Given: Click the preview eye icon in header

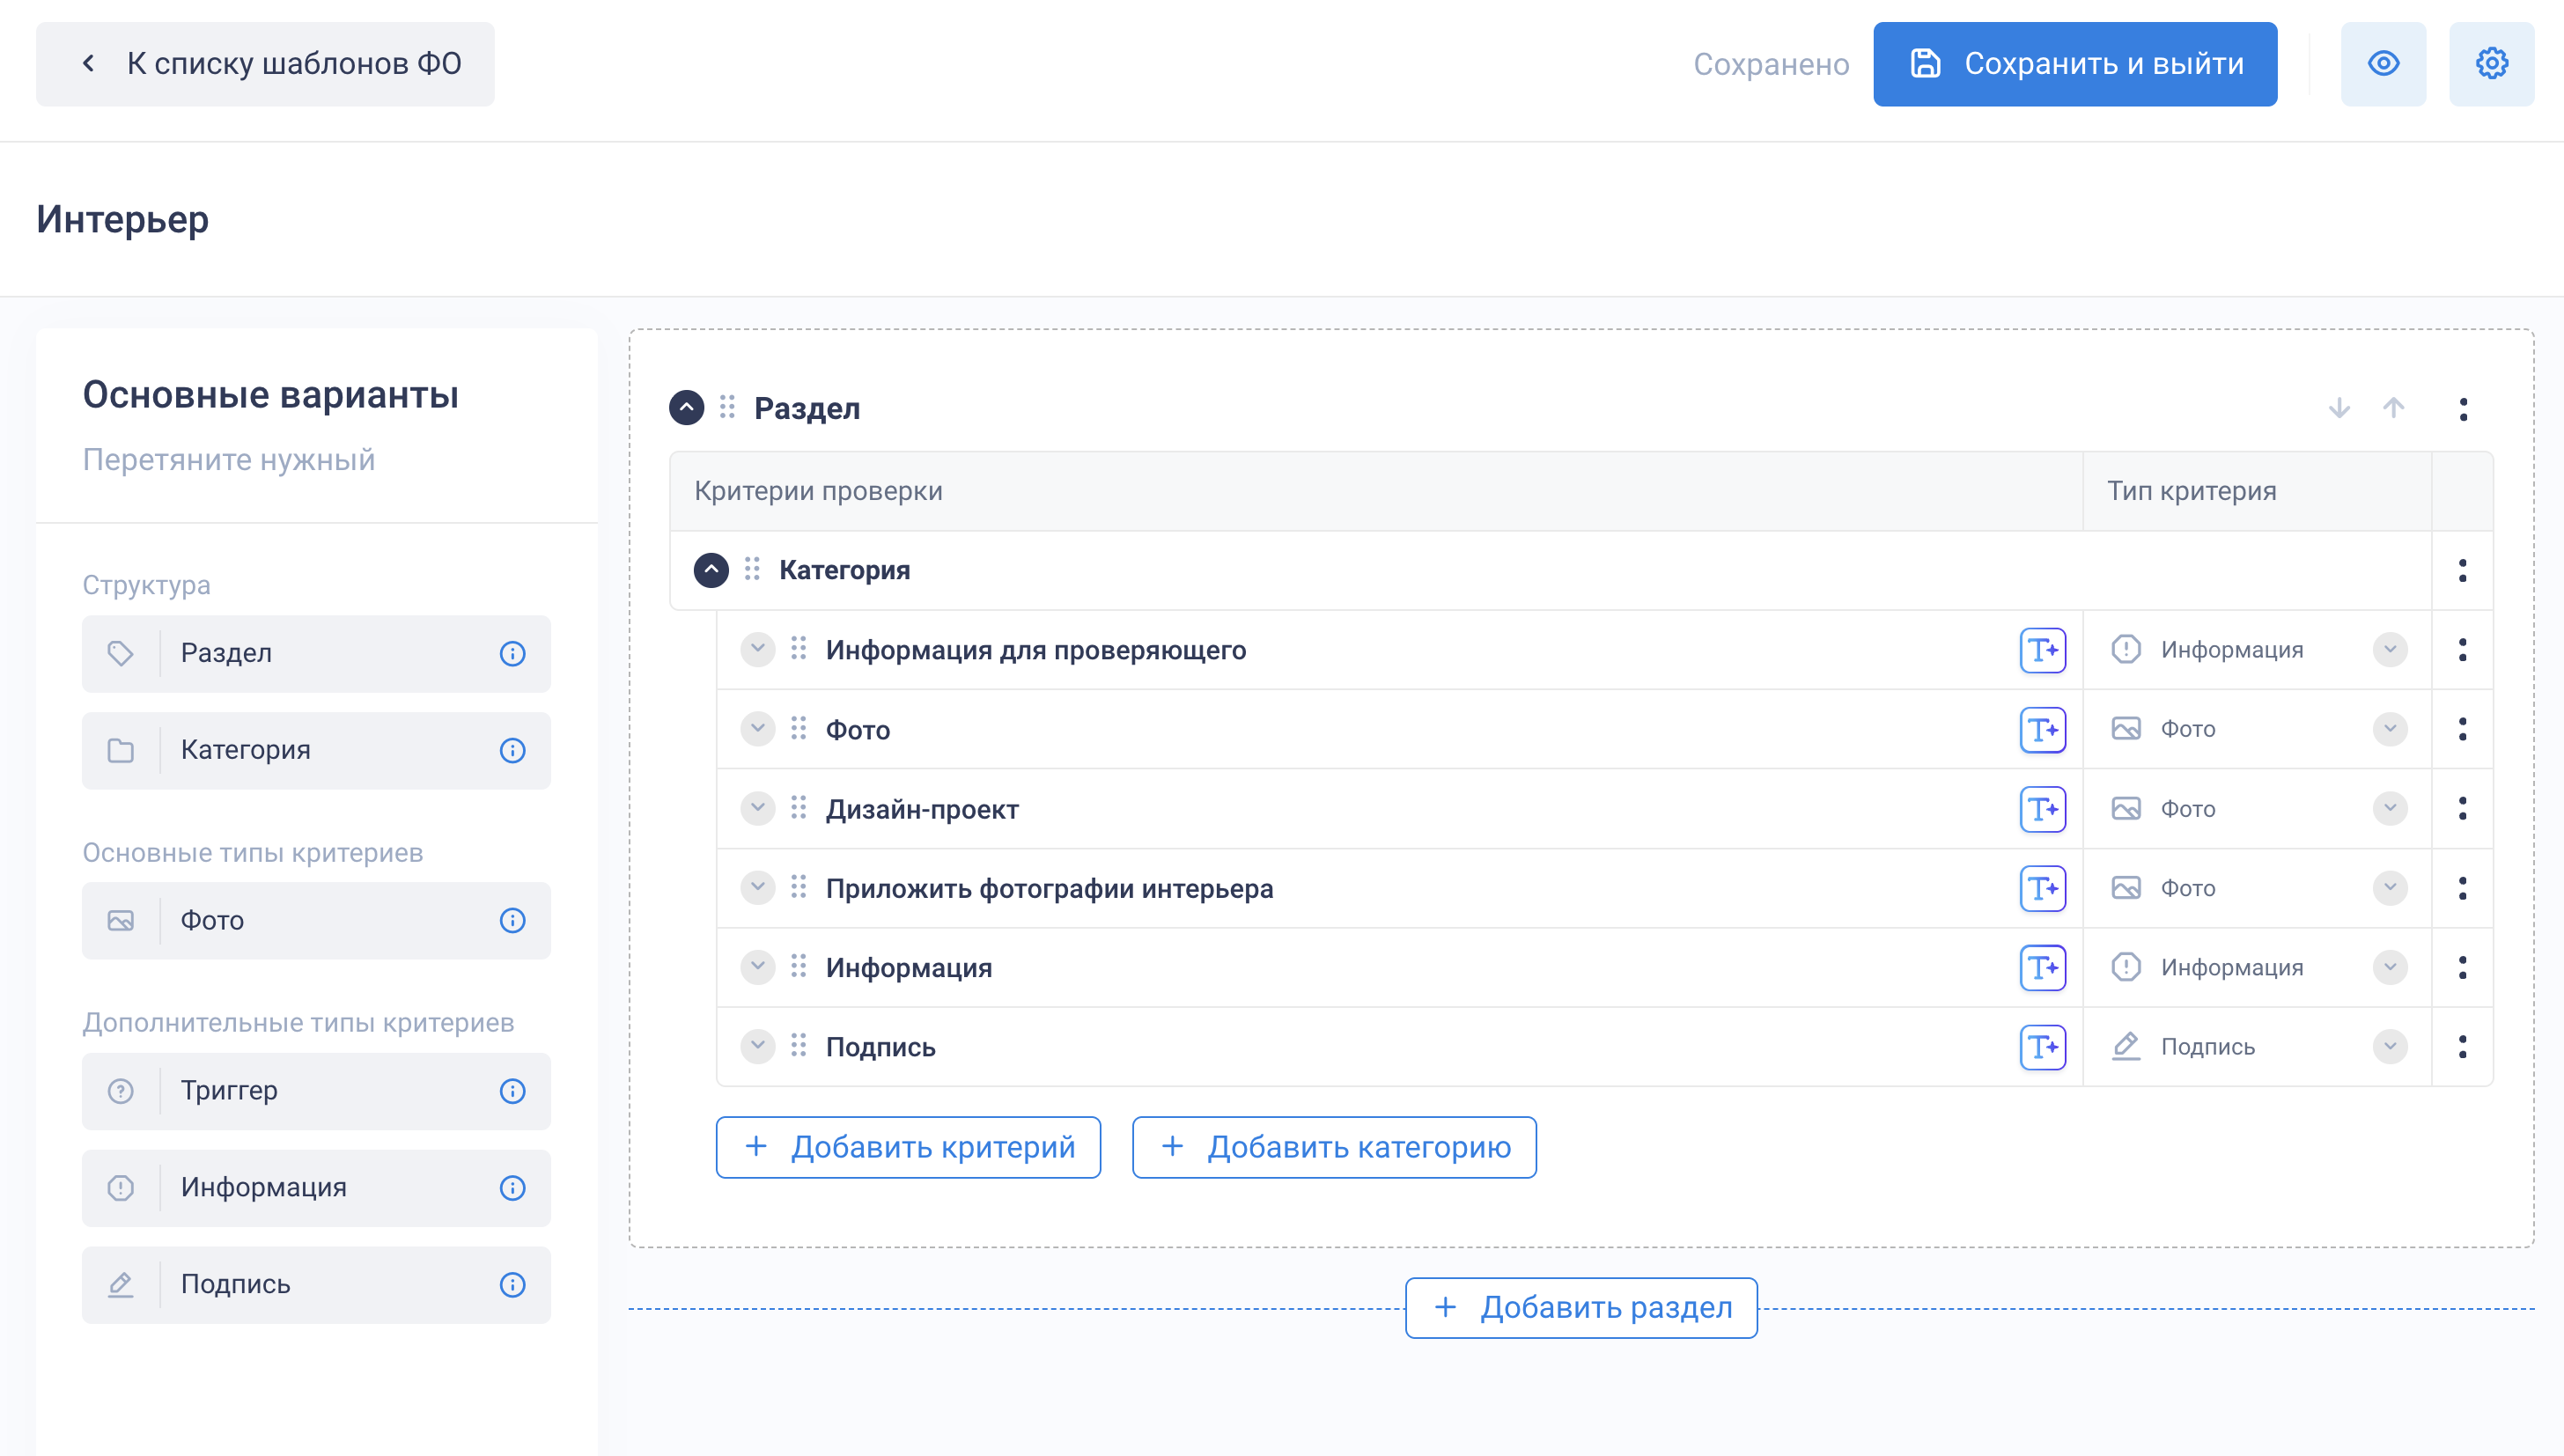Looking at the screenshot, I should [x=2383, y=64].
